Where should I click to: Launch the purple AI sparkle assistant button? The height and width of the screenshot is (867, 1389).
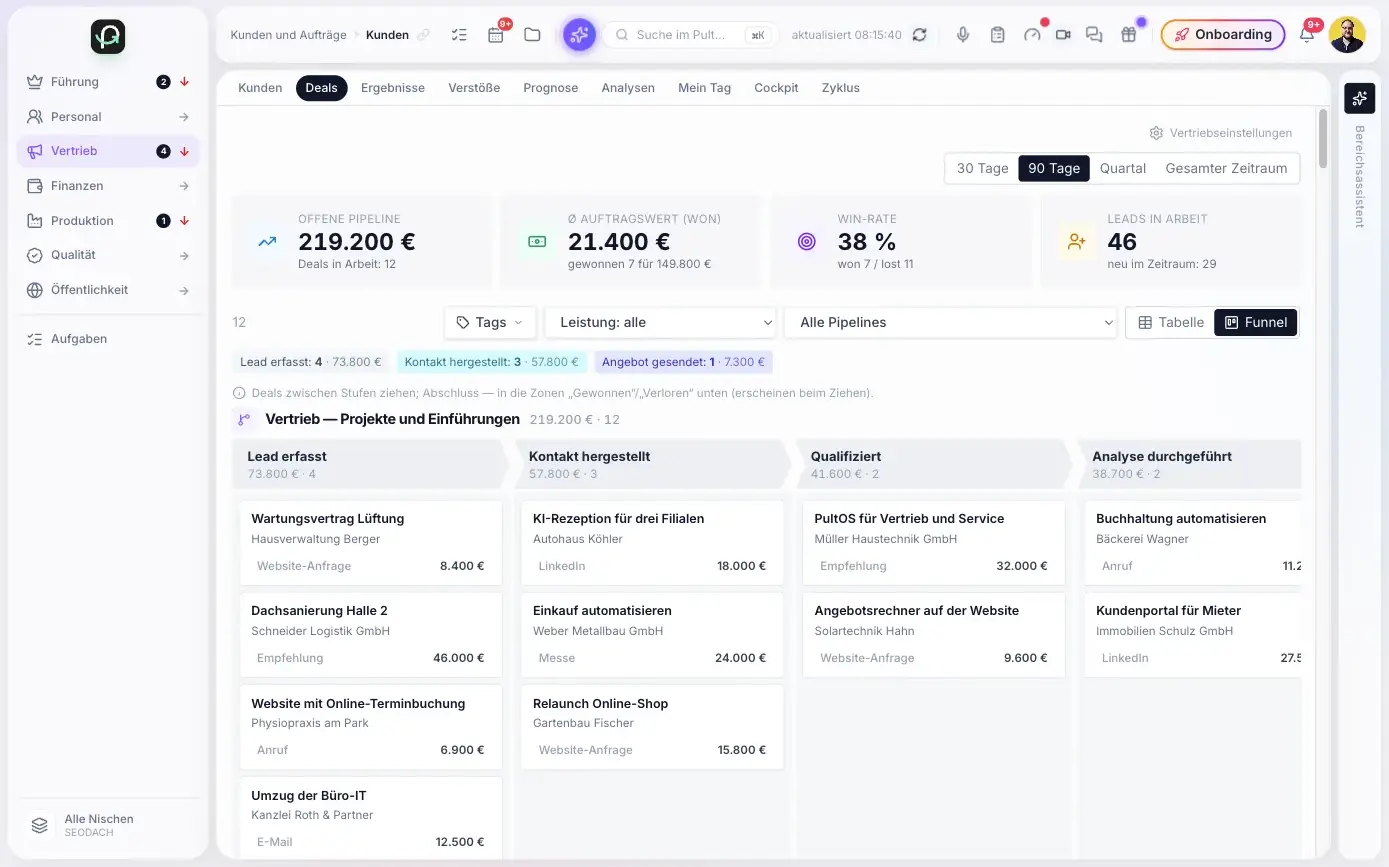pyautogui.click(x=579, y=35)
